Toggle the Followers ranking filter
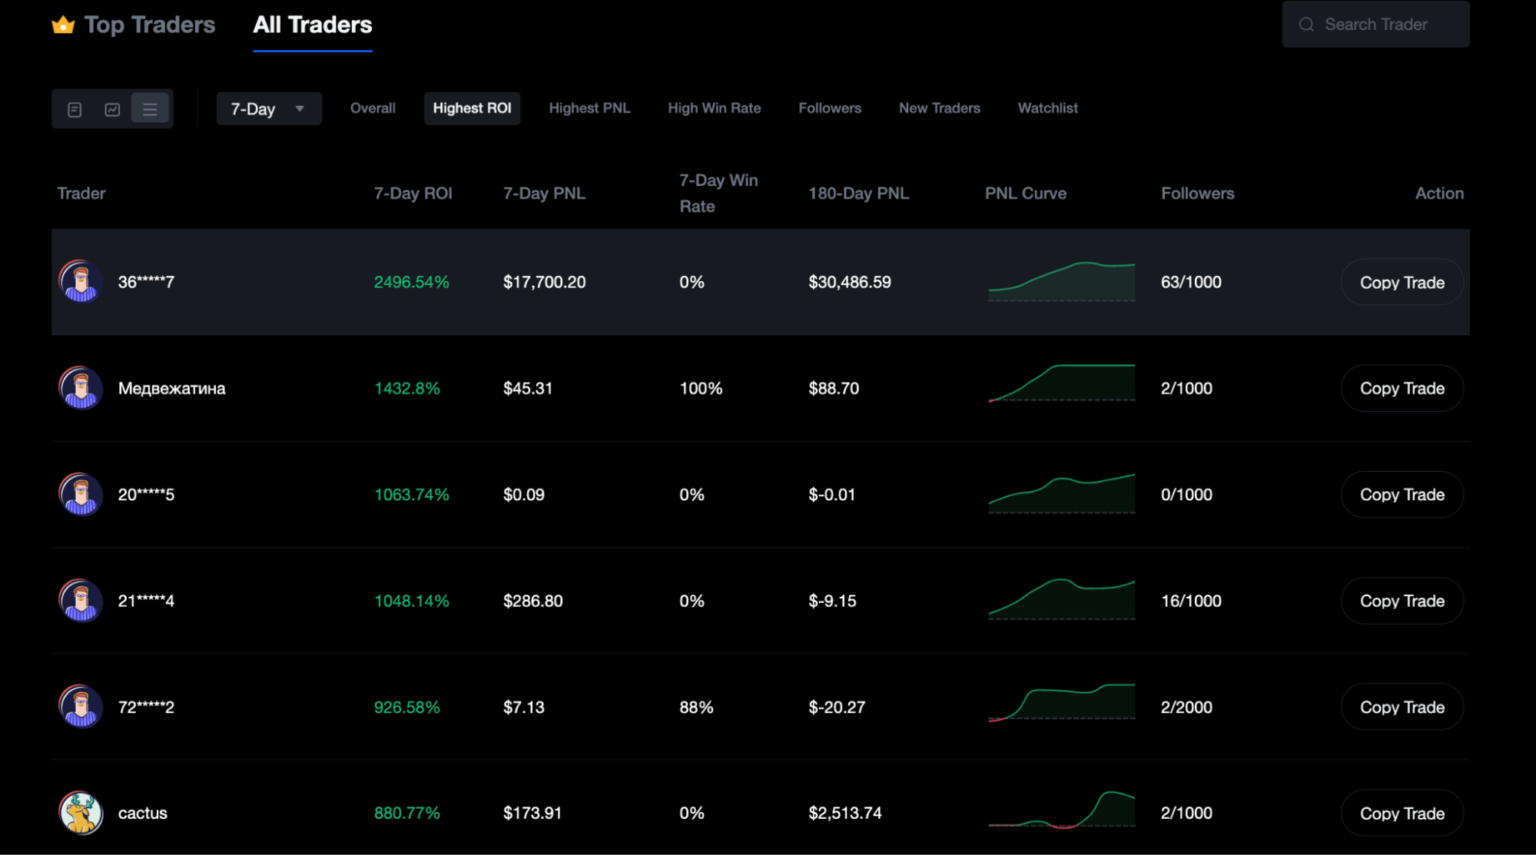The image size is (1536, 855). pyautogui.click(x=830, y=108)
